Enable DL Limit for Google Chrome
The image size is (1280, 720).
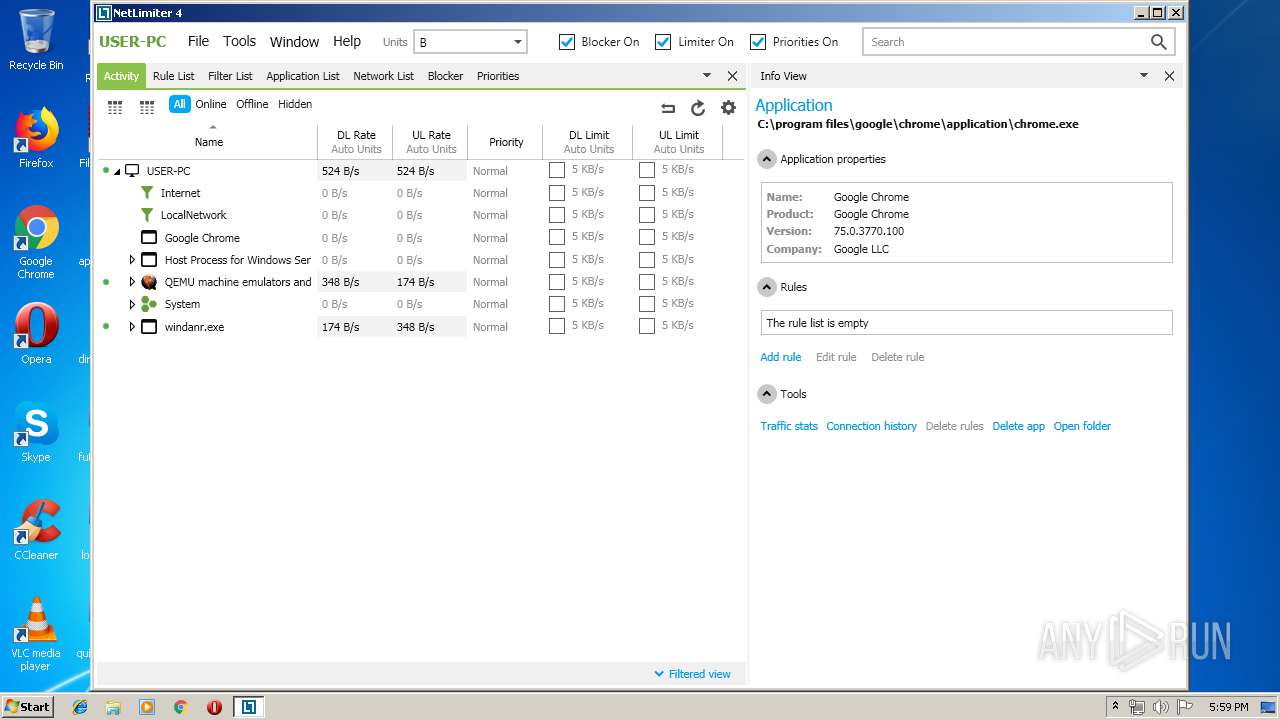click(557, 237)
